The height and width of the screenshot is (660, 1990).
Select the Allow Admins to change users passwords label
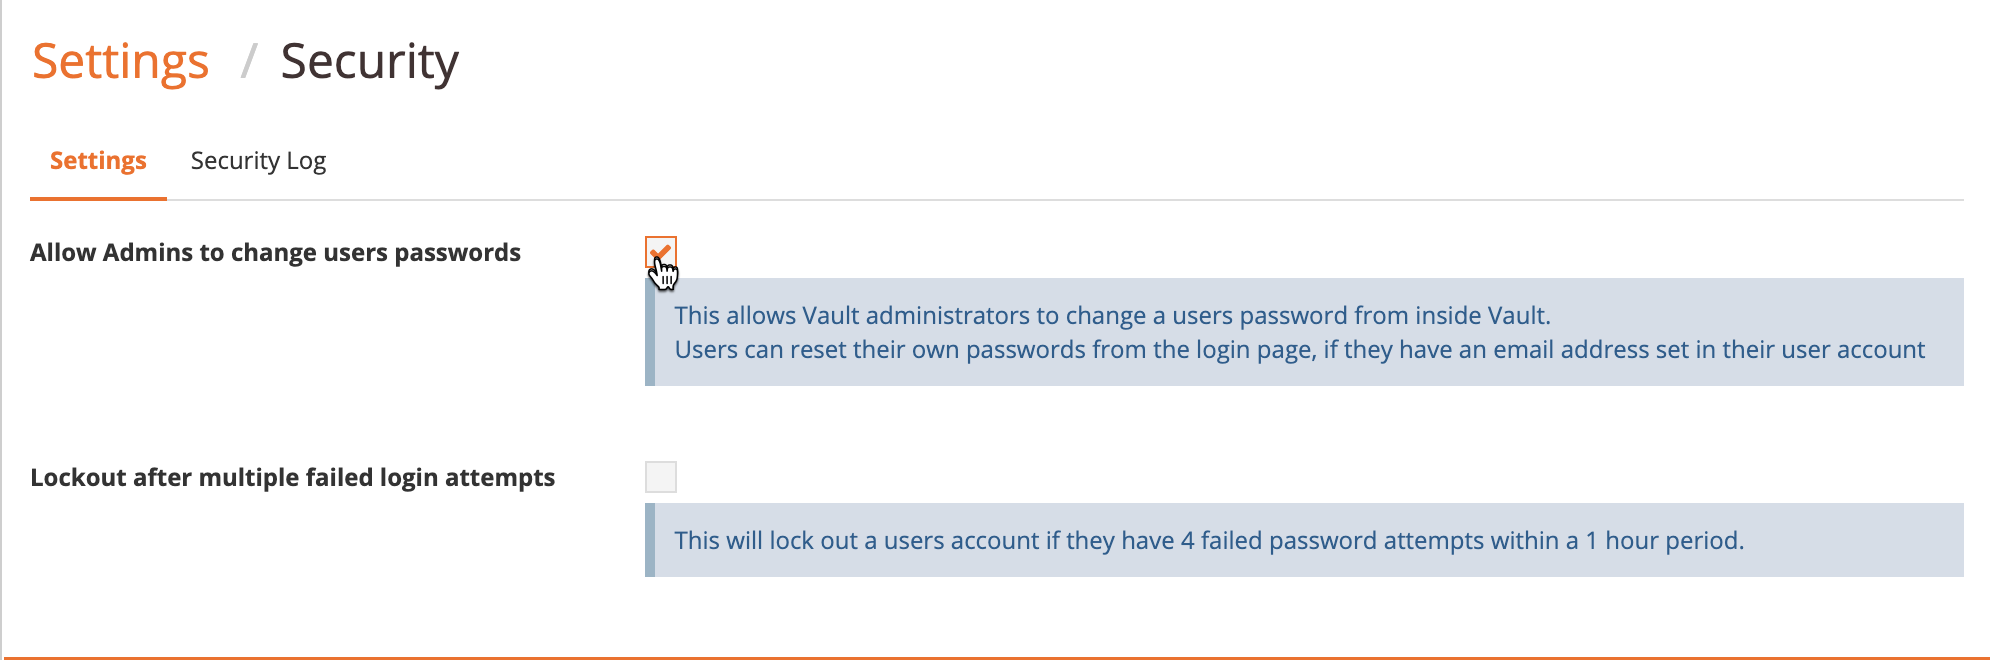(276, 252)
